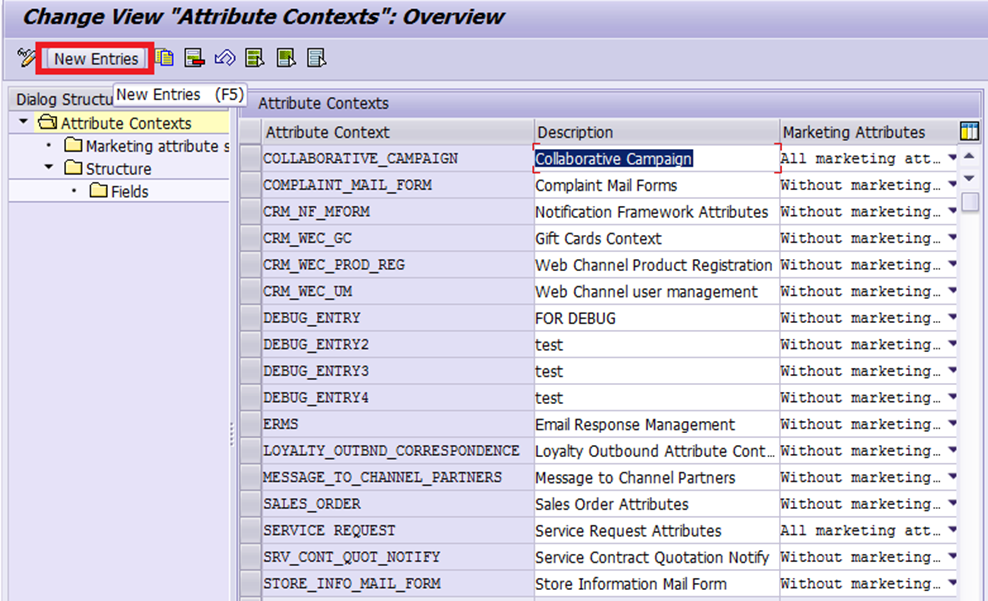Click the Gift Cards Context description field
The height and width of the screenshot is (601, 988).
pyautogui.click(x=656, y=238)
